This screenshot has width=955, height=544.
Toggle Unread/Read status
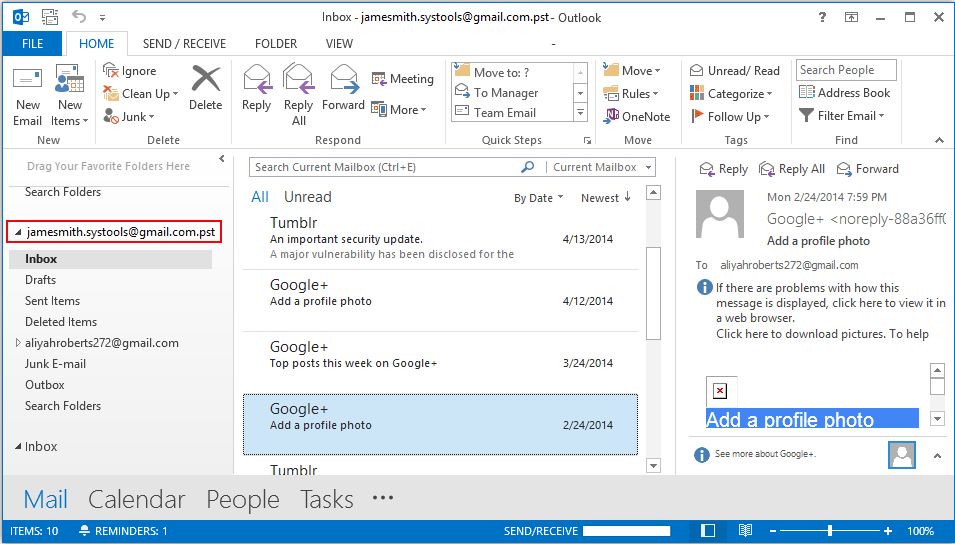point(735,71)
